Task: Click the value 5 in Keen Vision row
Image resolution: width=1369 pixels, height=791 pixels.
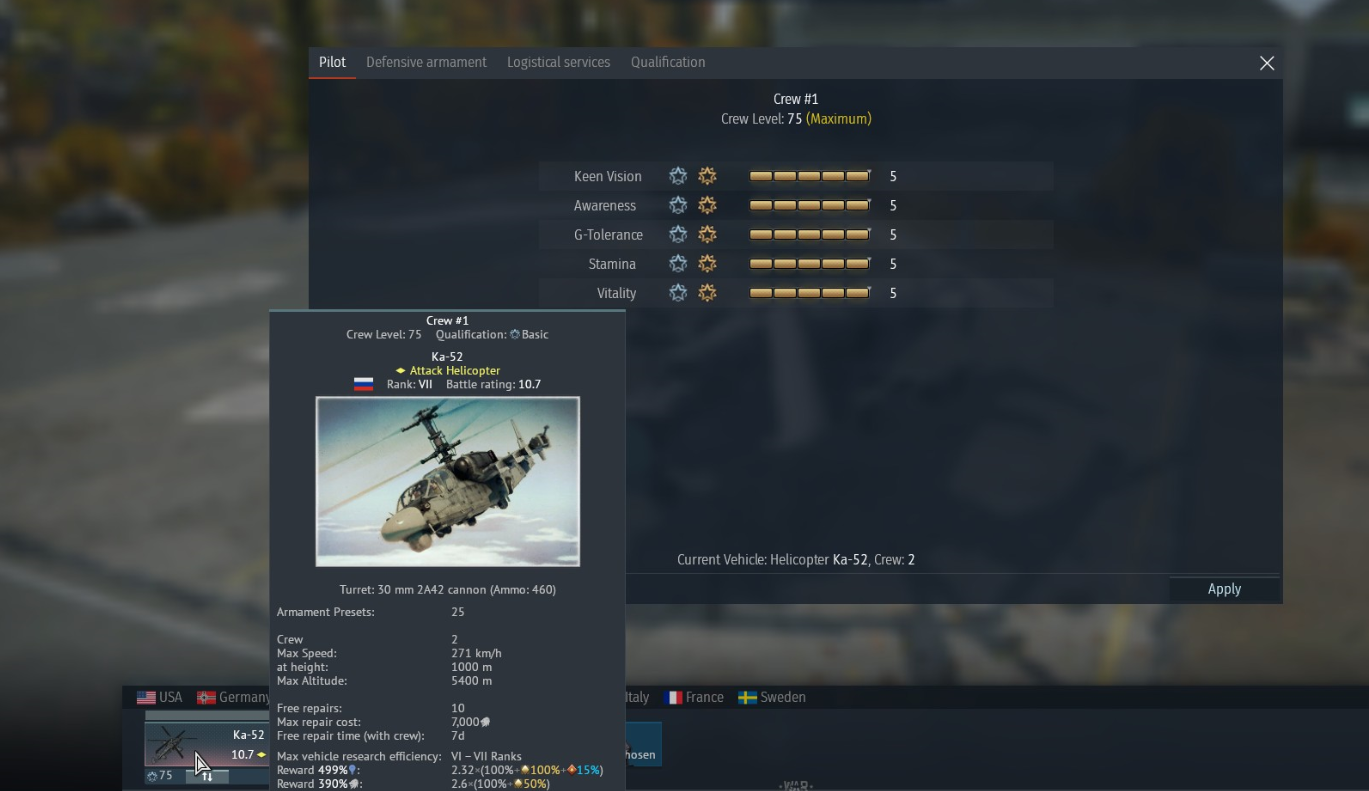Action: (893, 176)
